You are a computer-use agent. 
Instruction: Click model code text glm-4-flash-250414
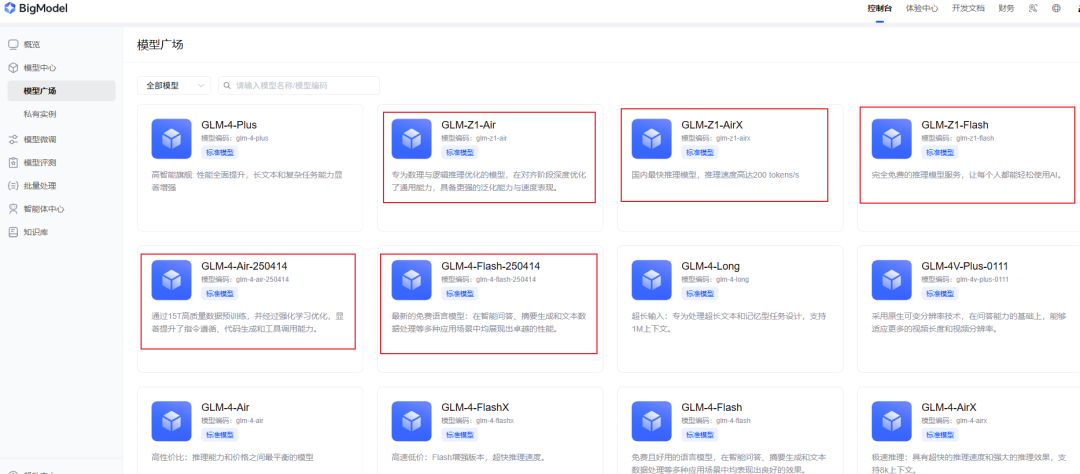(x=506, y=279)
